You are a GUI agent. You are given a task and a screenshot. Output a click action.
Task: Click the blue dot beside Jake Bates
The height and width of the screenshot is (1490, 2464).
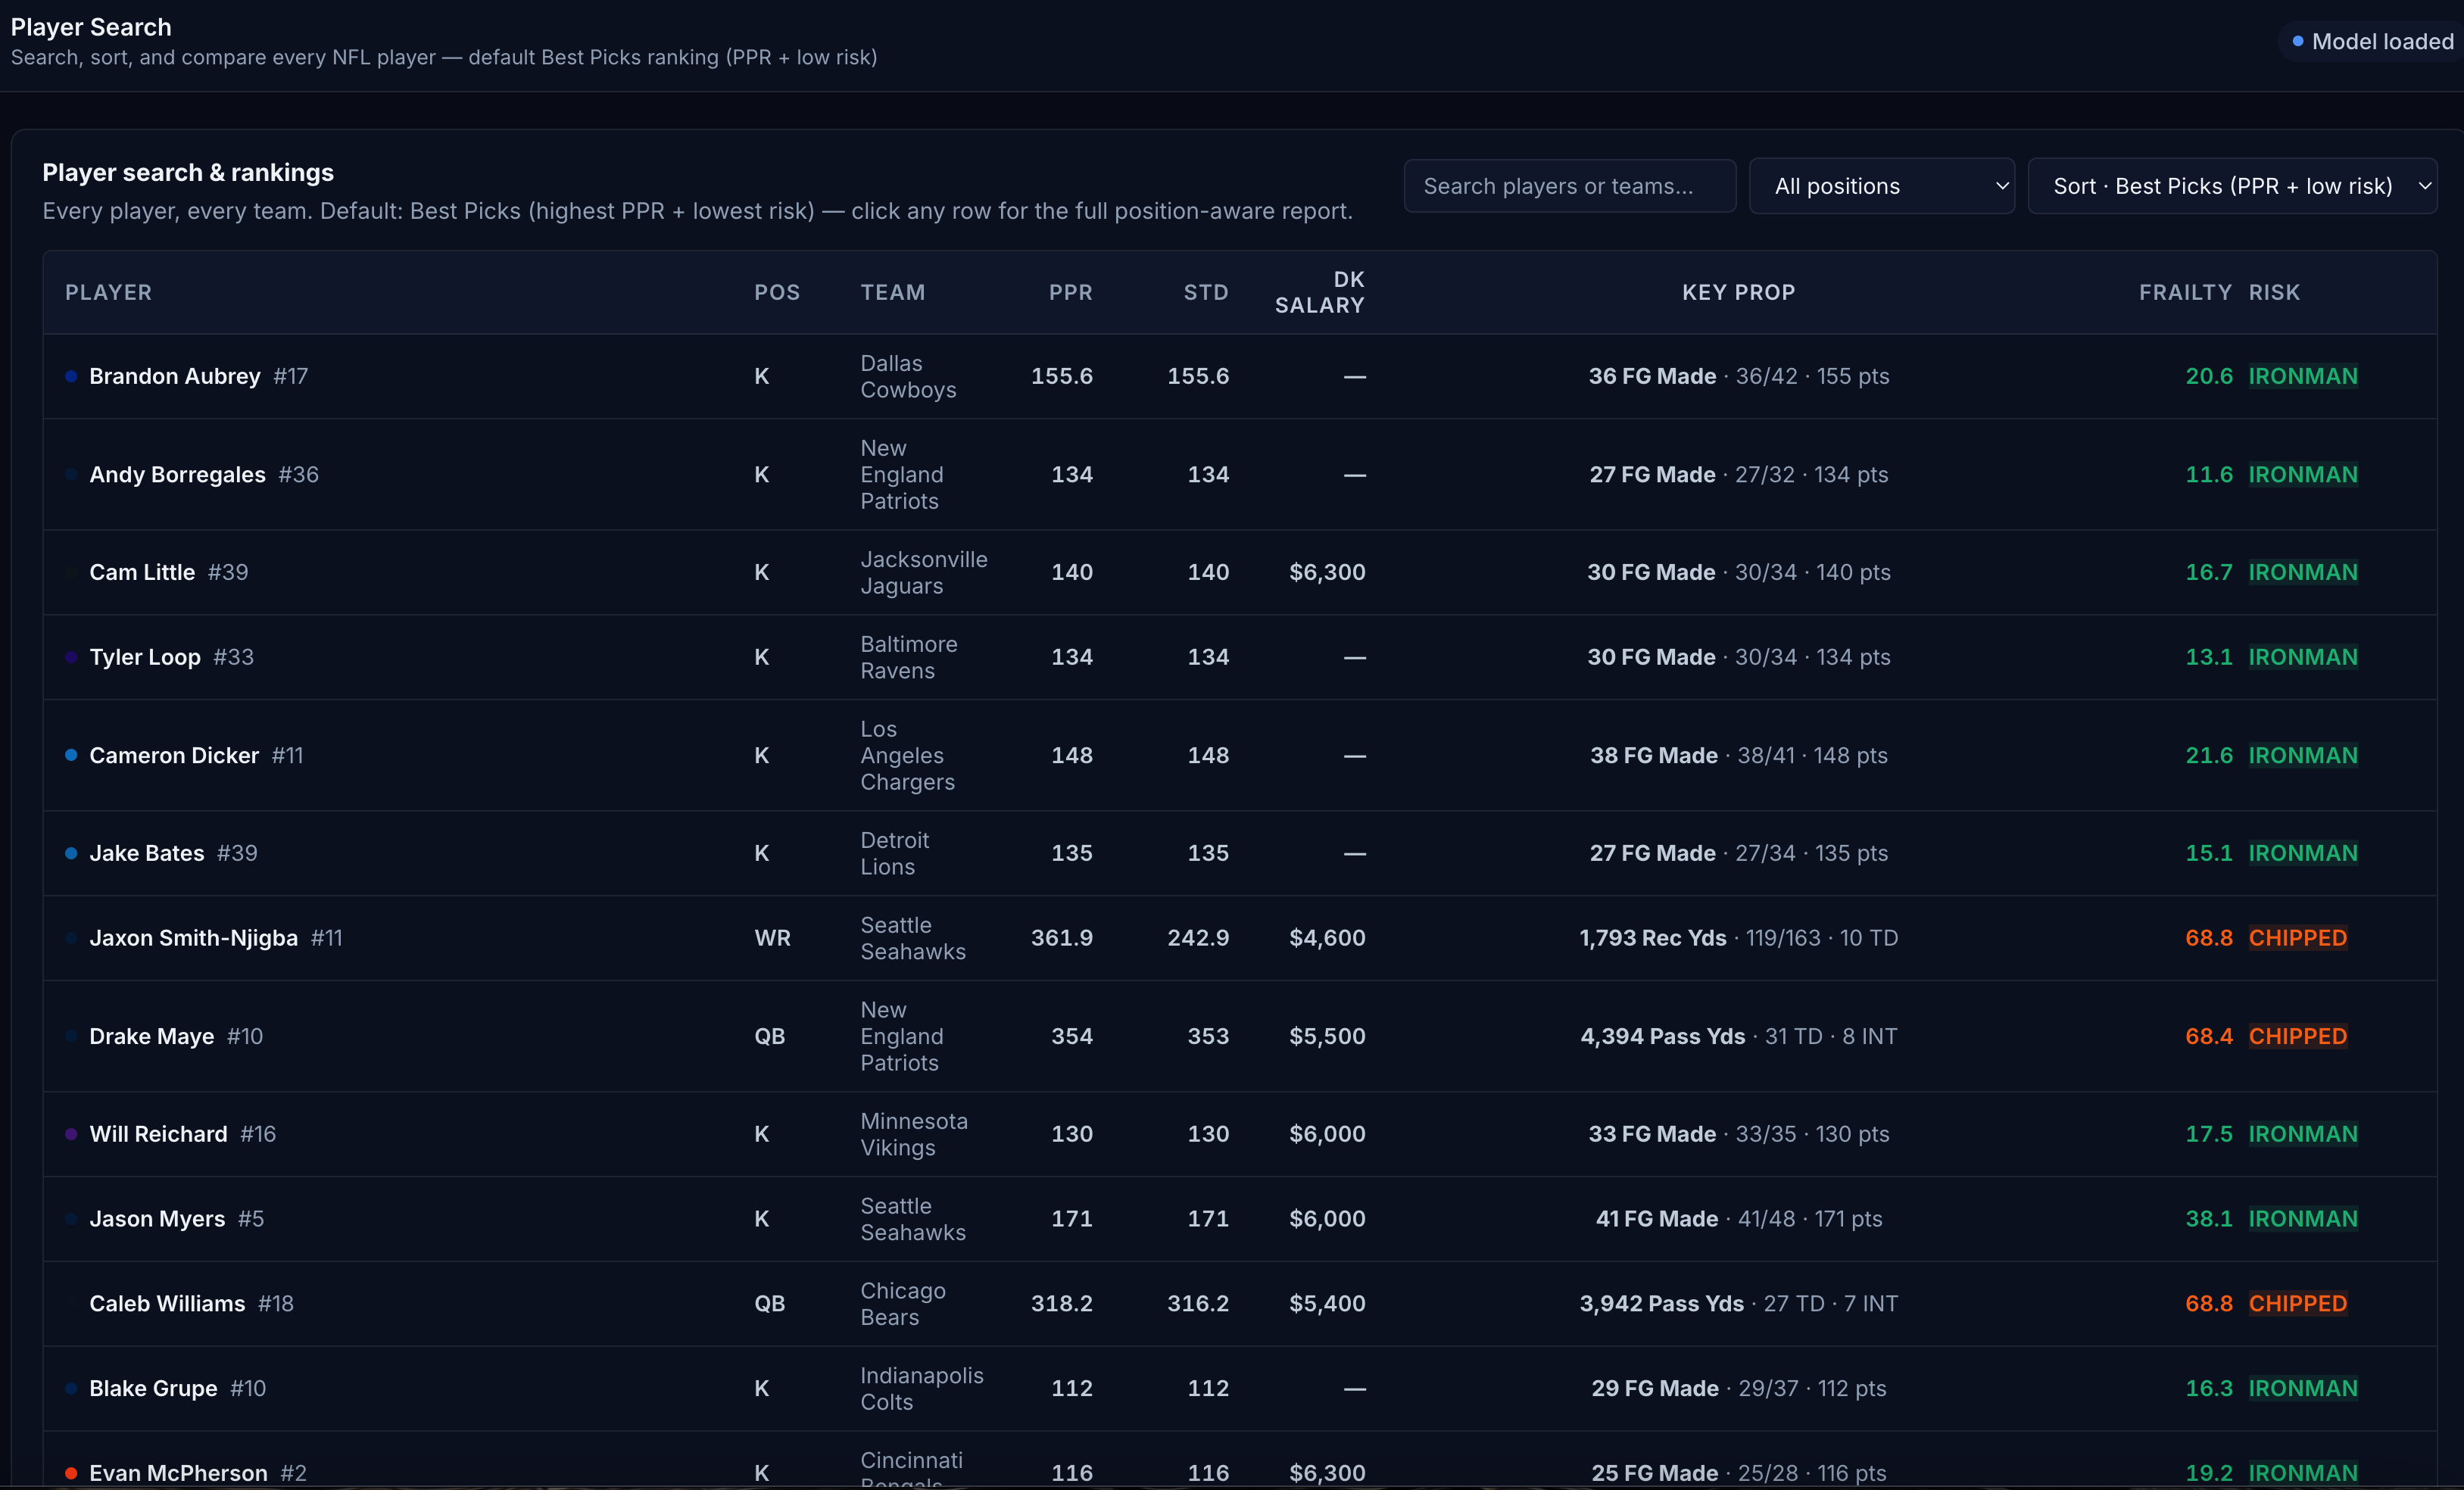pos(71,853)
